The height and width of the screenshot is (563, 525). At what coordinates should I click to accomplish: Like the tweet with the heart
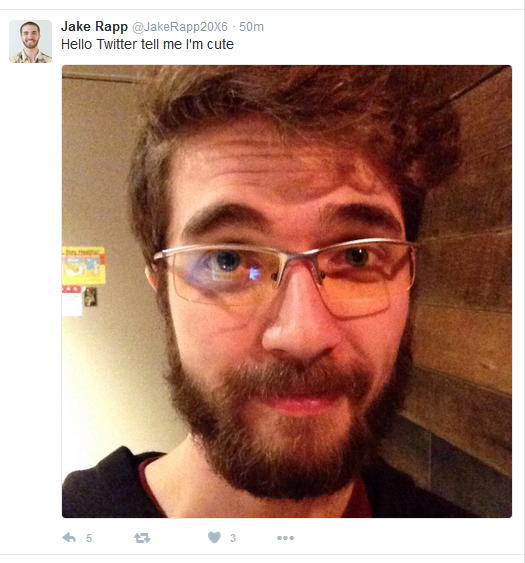[x=214, y=538]
